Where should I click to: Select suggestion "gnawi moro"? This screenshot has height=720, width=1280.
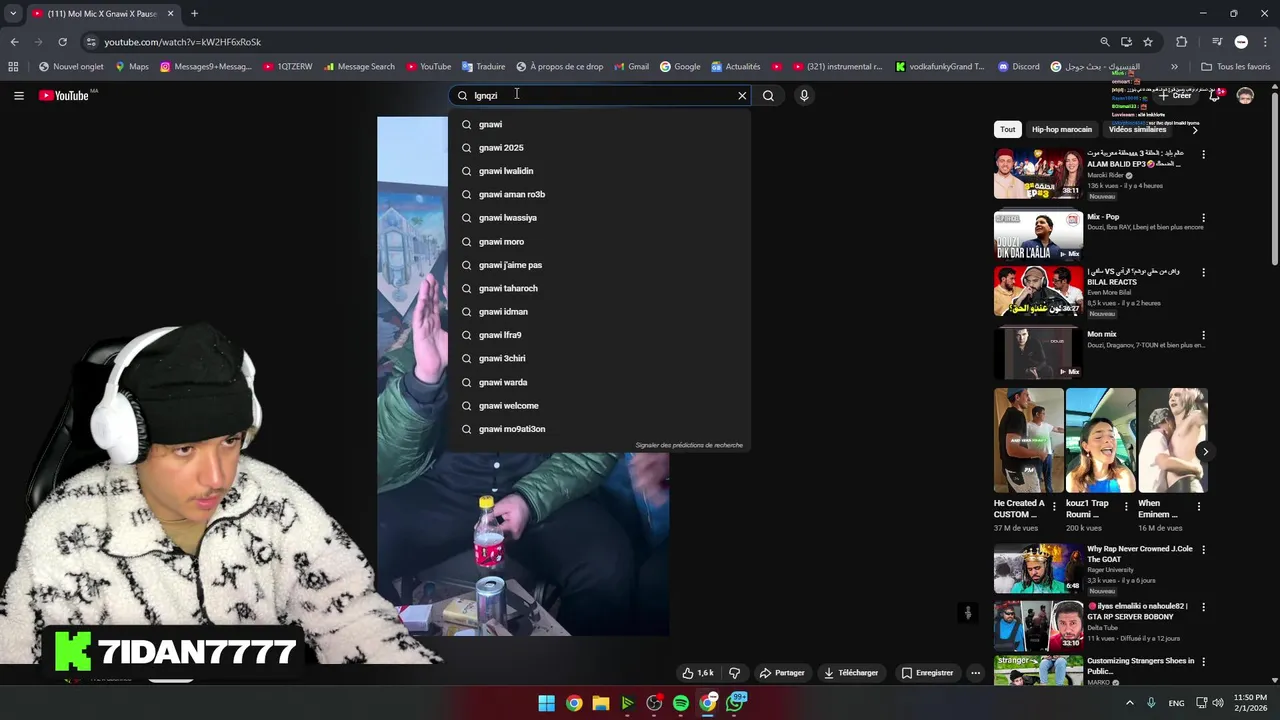pos(599,241)
